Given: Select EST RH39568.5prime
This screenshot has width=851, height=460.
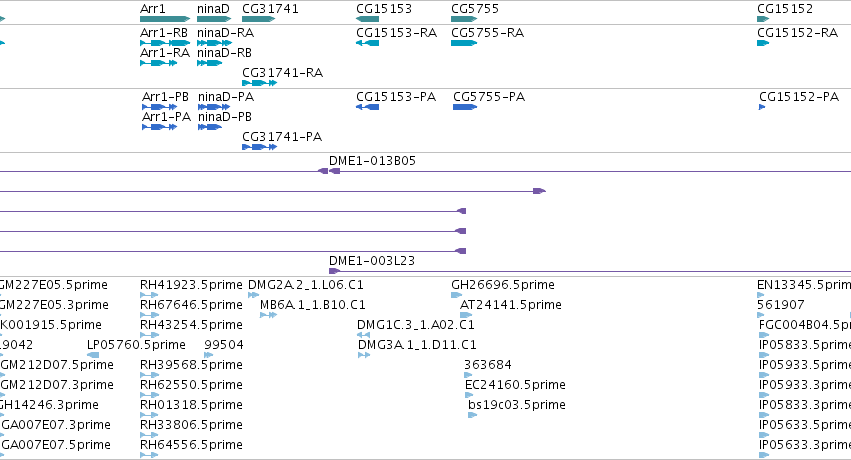Looking at the screenshot, I should coord(191,365).
